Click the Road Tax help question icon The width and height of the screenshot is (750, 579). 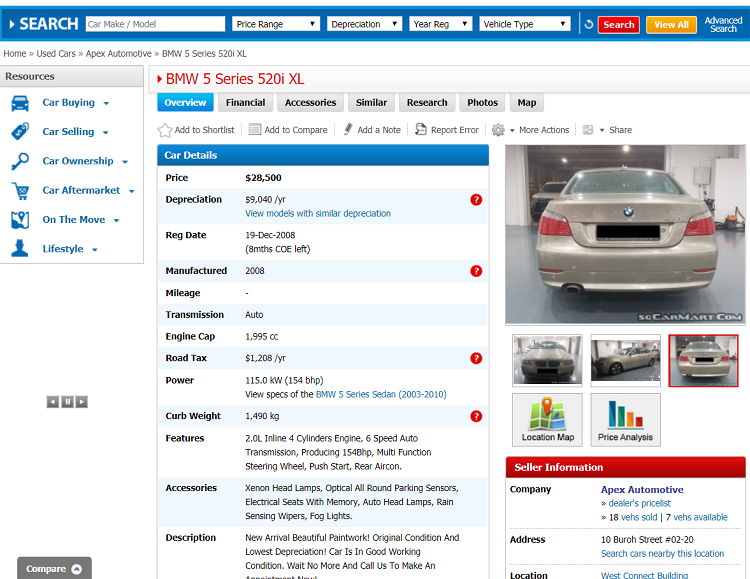pos(476,358)
